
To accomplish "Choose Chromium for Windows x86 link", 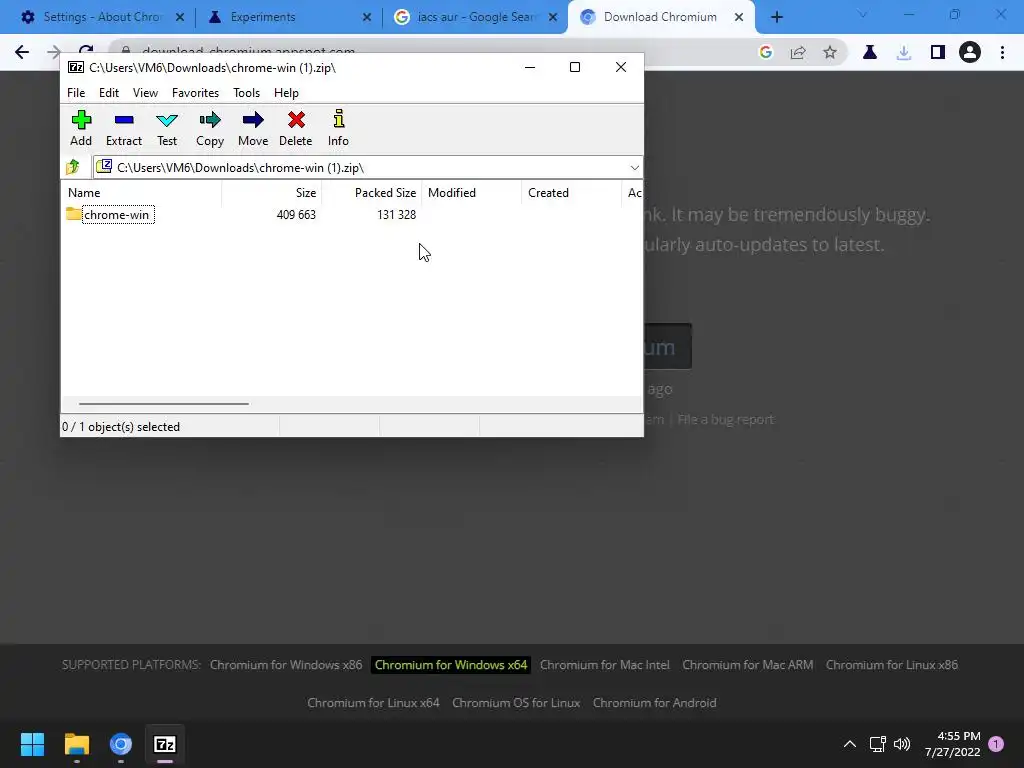I will [286, 665].
